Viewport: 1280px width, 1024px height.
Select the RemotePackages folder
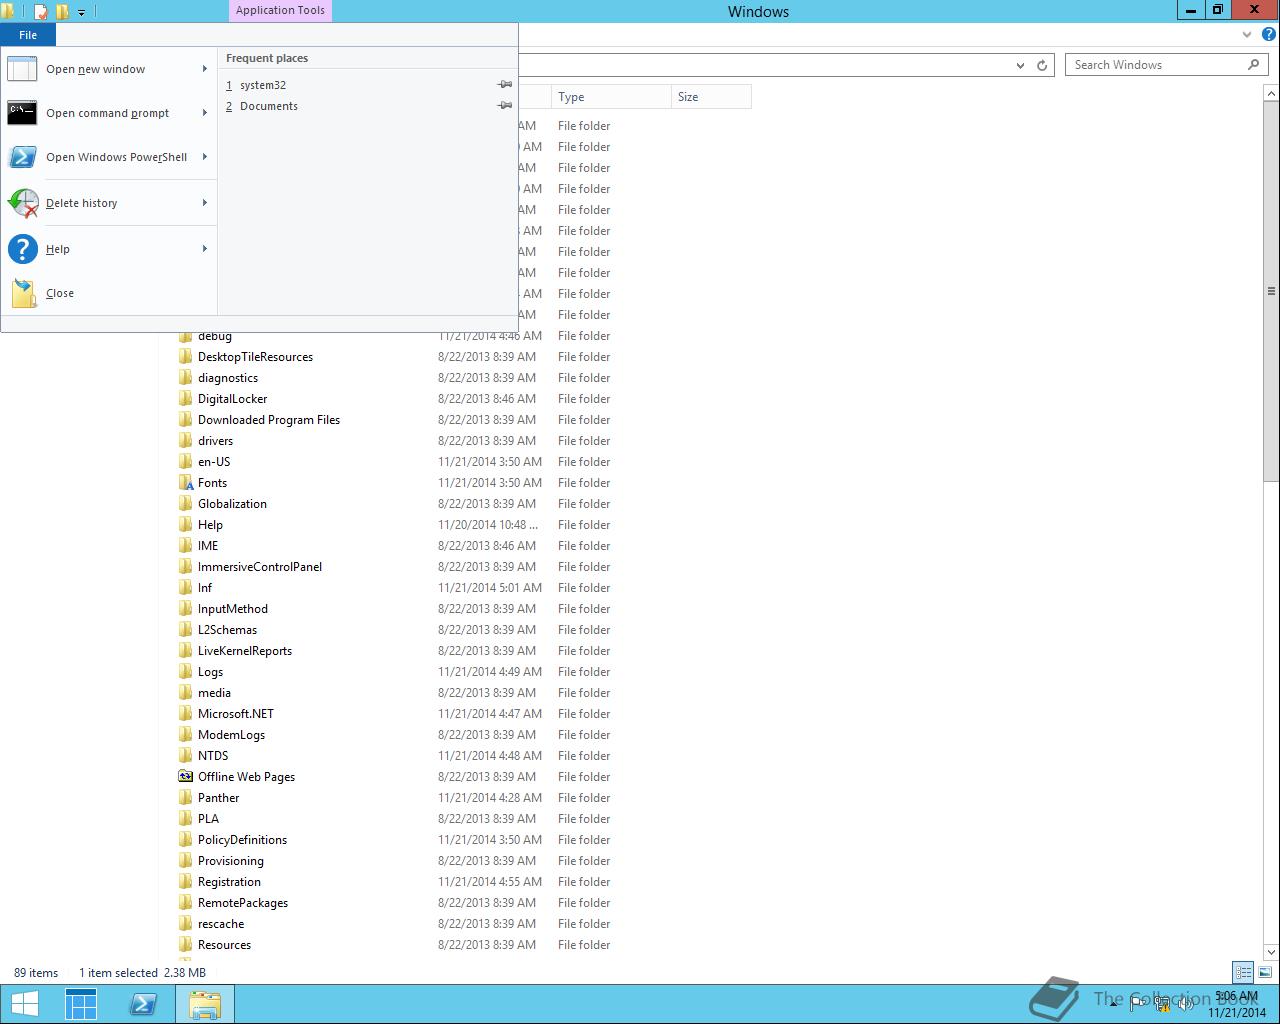[x=242, y=903]
